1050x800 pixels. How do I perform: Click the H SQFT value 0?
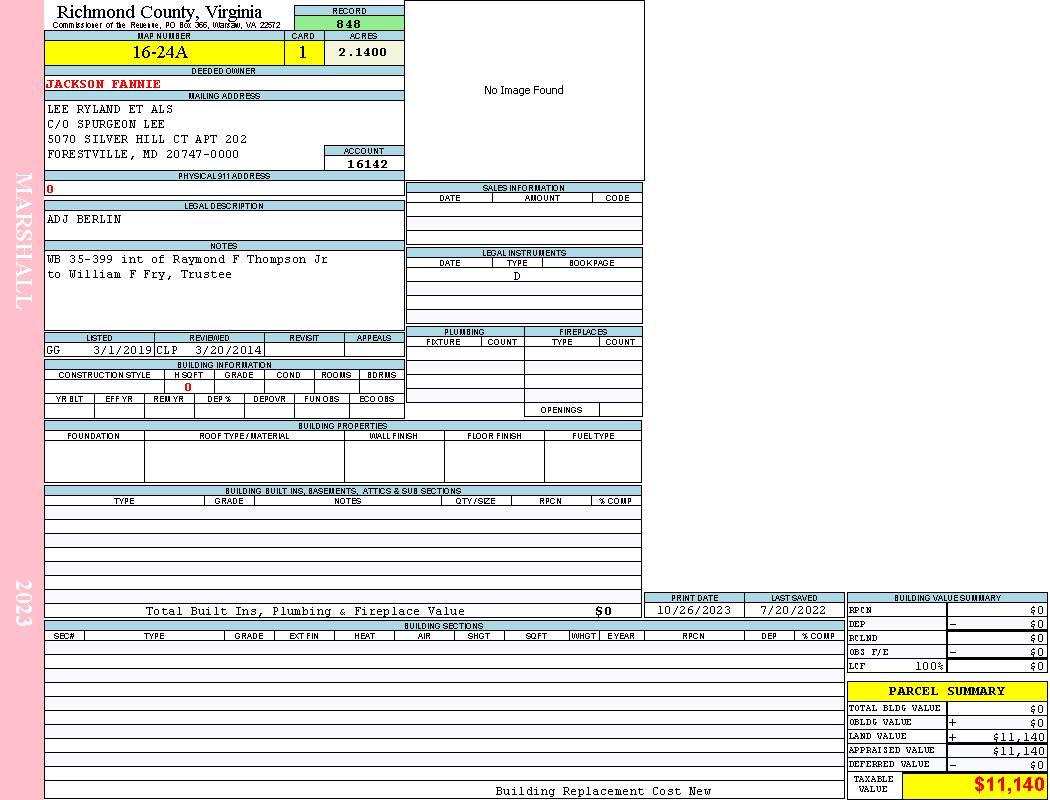[188, 387]
